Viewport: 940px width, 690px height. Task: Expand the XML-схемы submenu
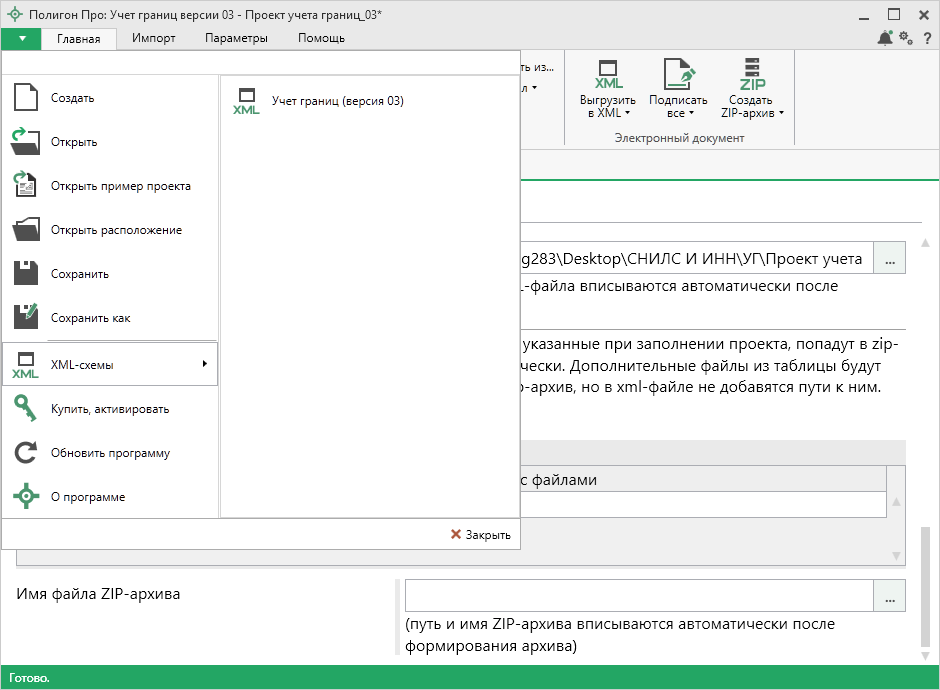point(110,365)
